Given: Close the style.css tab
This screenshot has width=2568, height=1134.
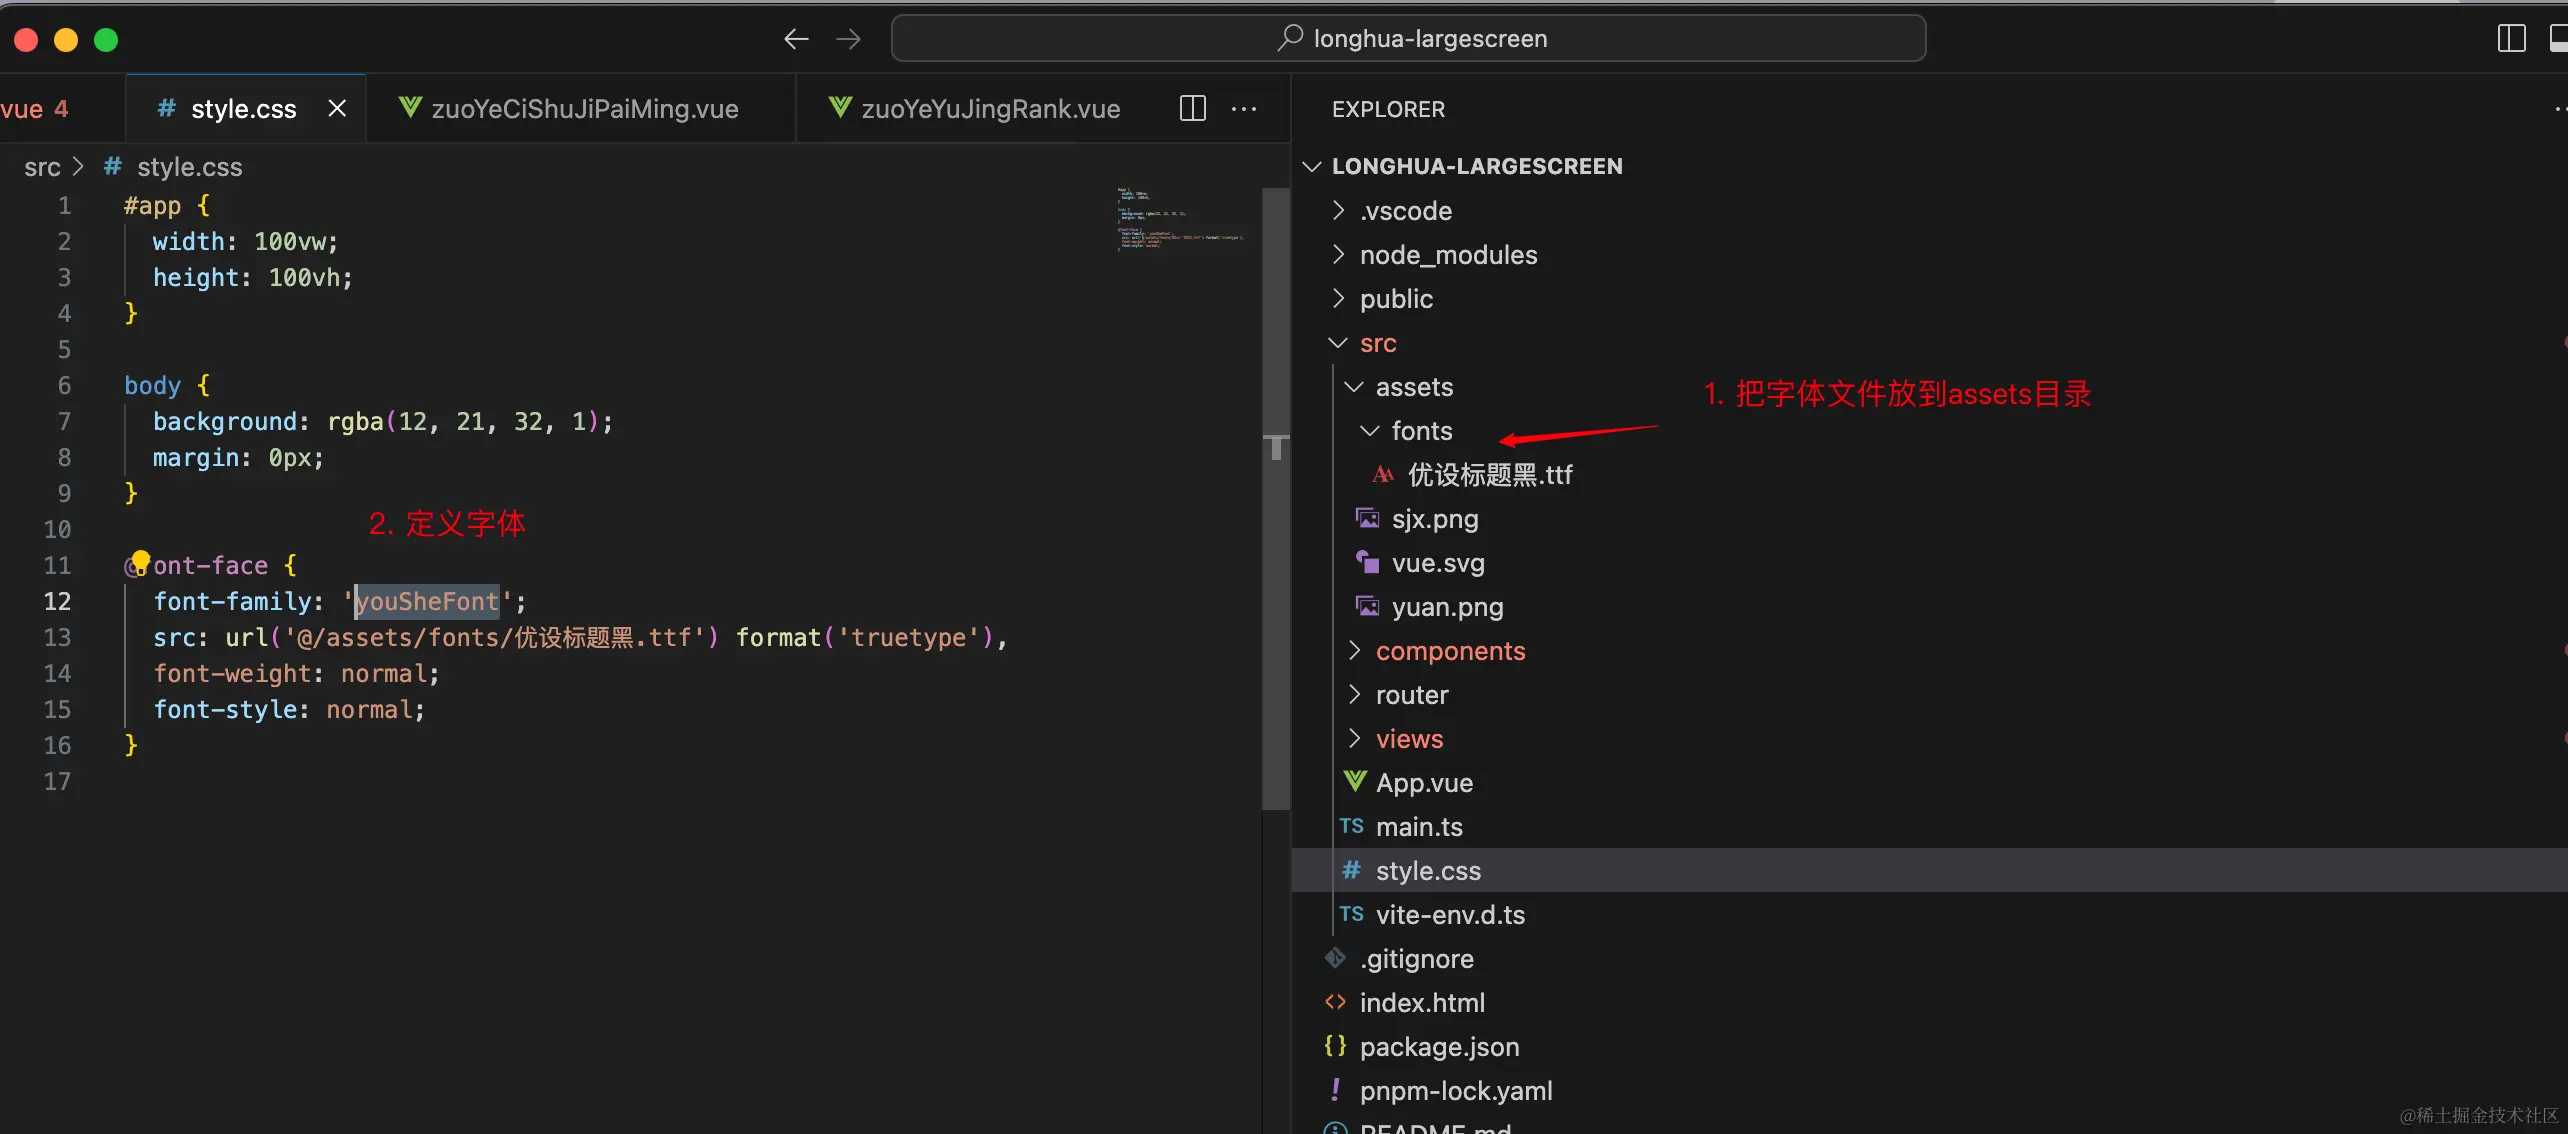Looking at the screenshot, I should [x=337, y=108].
